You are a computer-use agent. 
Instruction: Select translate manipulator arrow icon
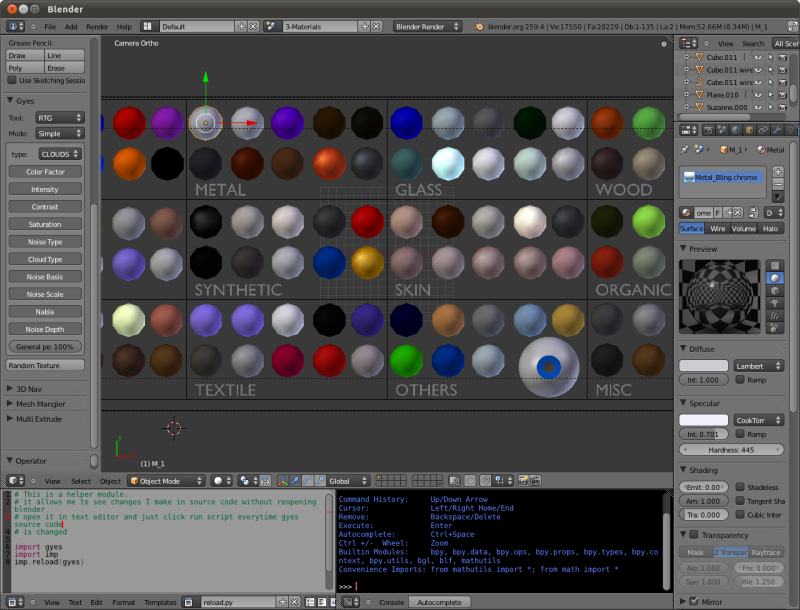coord(295,480)
